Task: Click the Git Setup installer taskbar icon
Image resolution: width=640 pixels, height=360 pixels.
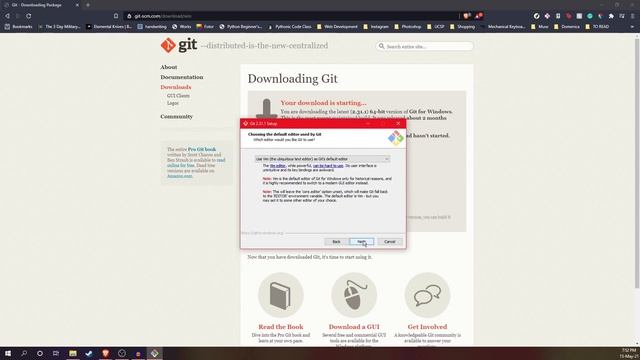Action: click(x=154, y=353)
